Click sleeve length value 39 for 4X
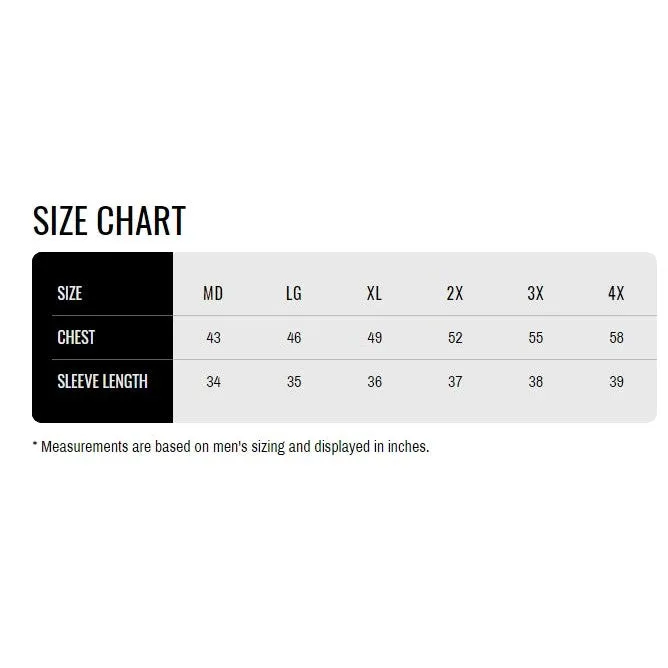This screenshot has width=668, height=668. (616, 381)
